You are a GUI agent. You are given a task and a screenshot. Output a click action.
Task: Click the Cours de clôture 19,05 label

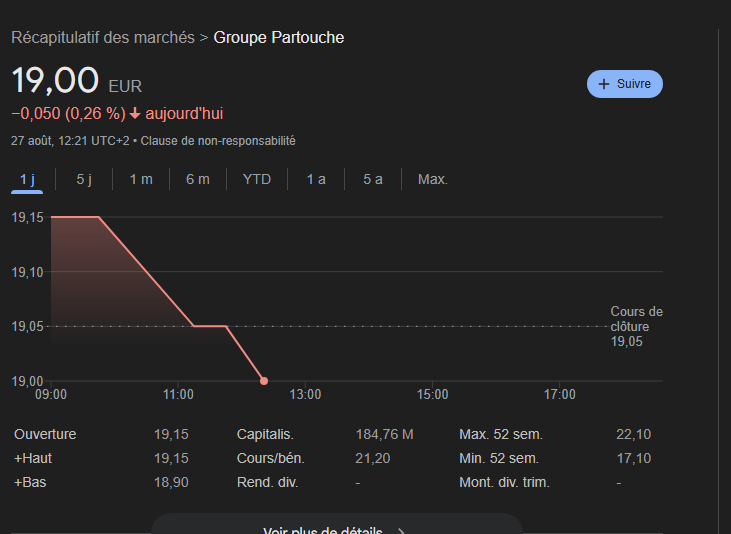click(636, 326)
